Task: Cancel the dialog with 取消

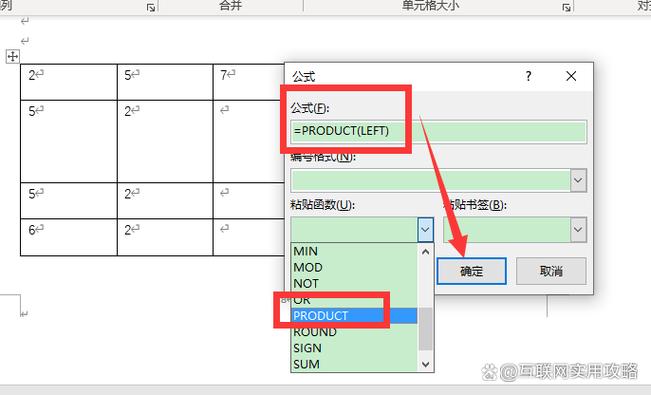Action: tap(551, 271)
